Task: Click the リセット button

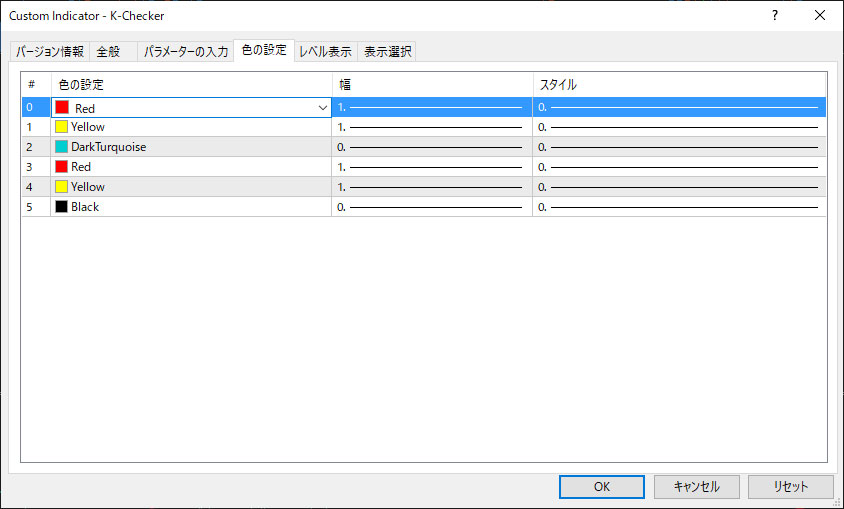Action: (790, 486)
